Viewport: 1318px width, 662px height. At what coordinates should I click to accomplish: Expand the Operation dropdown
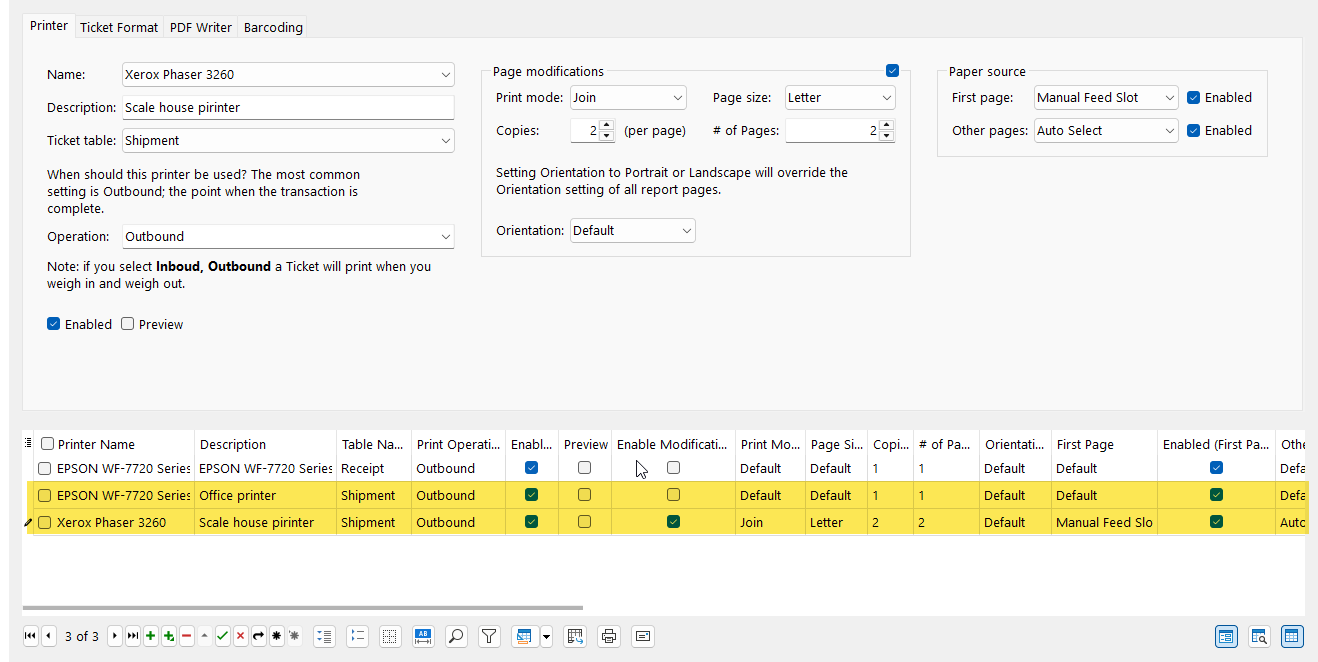tap(288, 237)
